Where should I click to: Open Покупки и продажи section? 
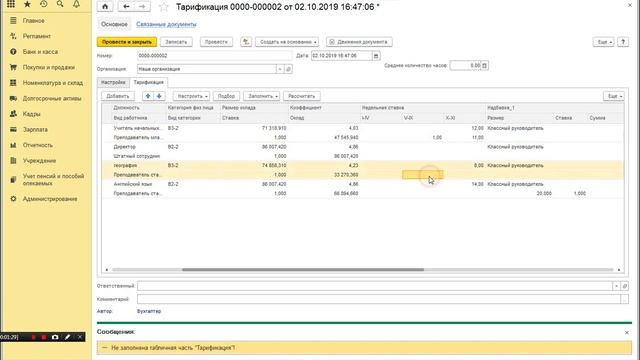pos(48,67)
